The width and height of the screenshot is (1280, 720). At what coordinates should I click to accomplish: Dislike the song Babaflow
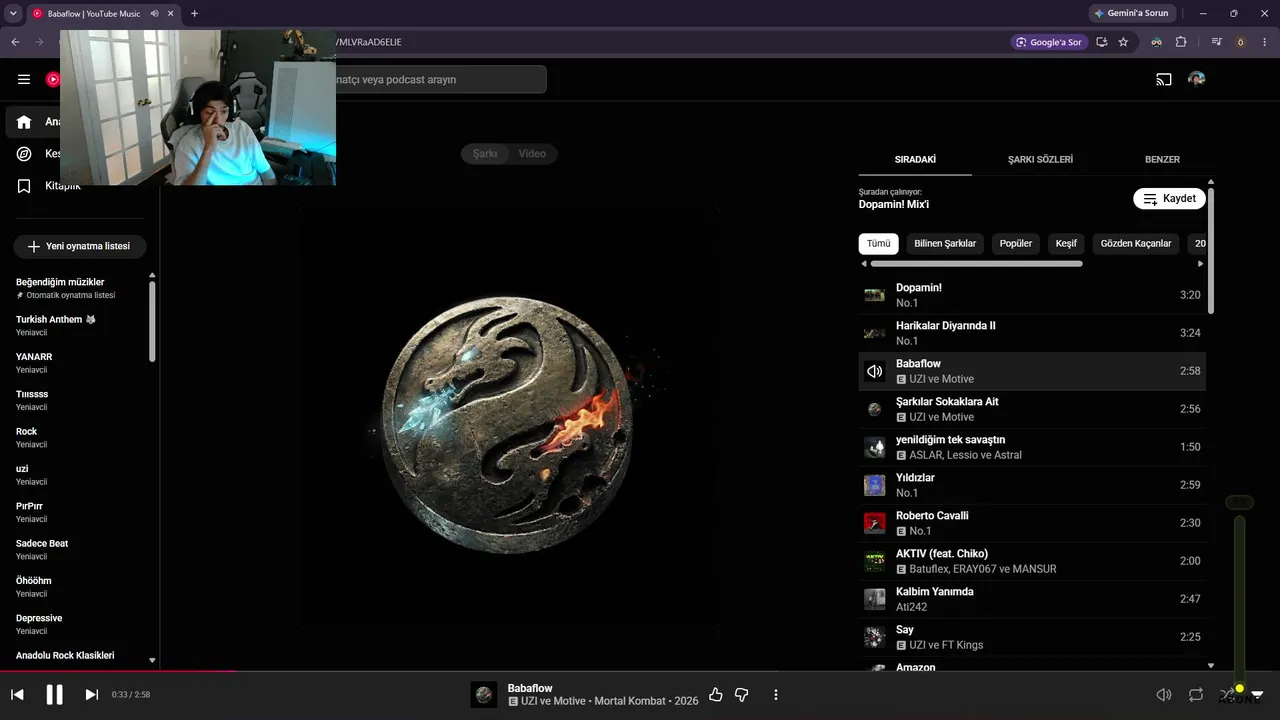742,694
